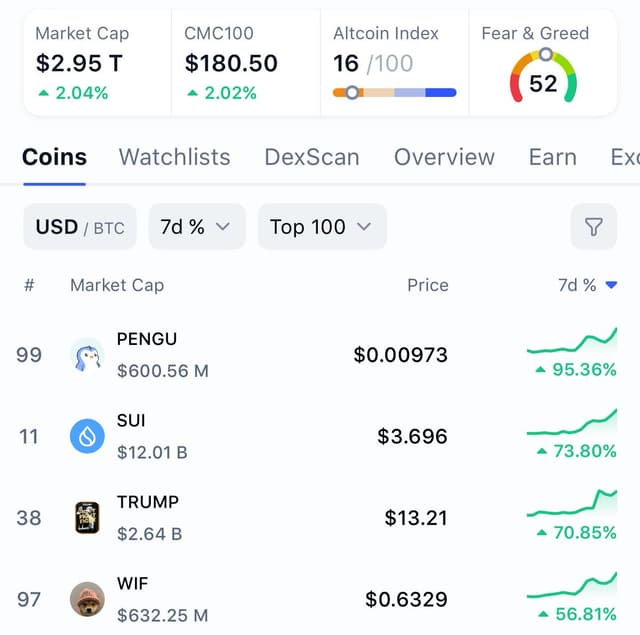Open the TRUMP price $13.21 row
This screenshot has width=640, height=635.
[320, 517]
